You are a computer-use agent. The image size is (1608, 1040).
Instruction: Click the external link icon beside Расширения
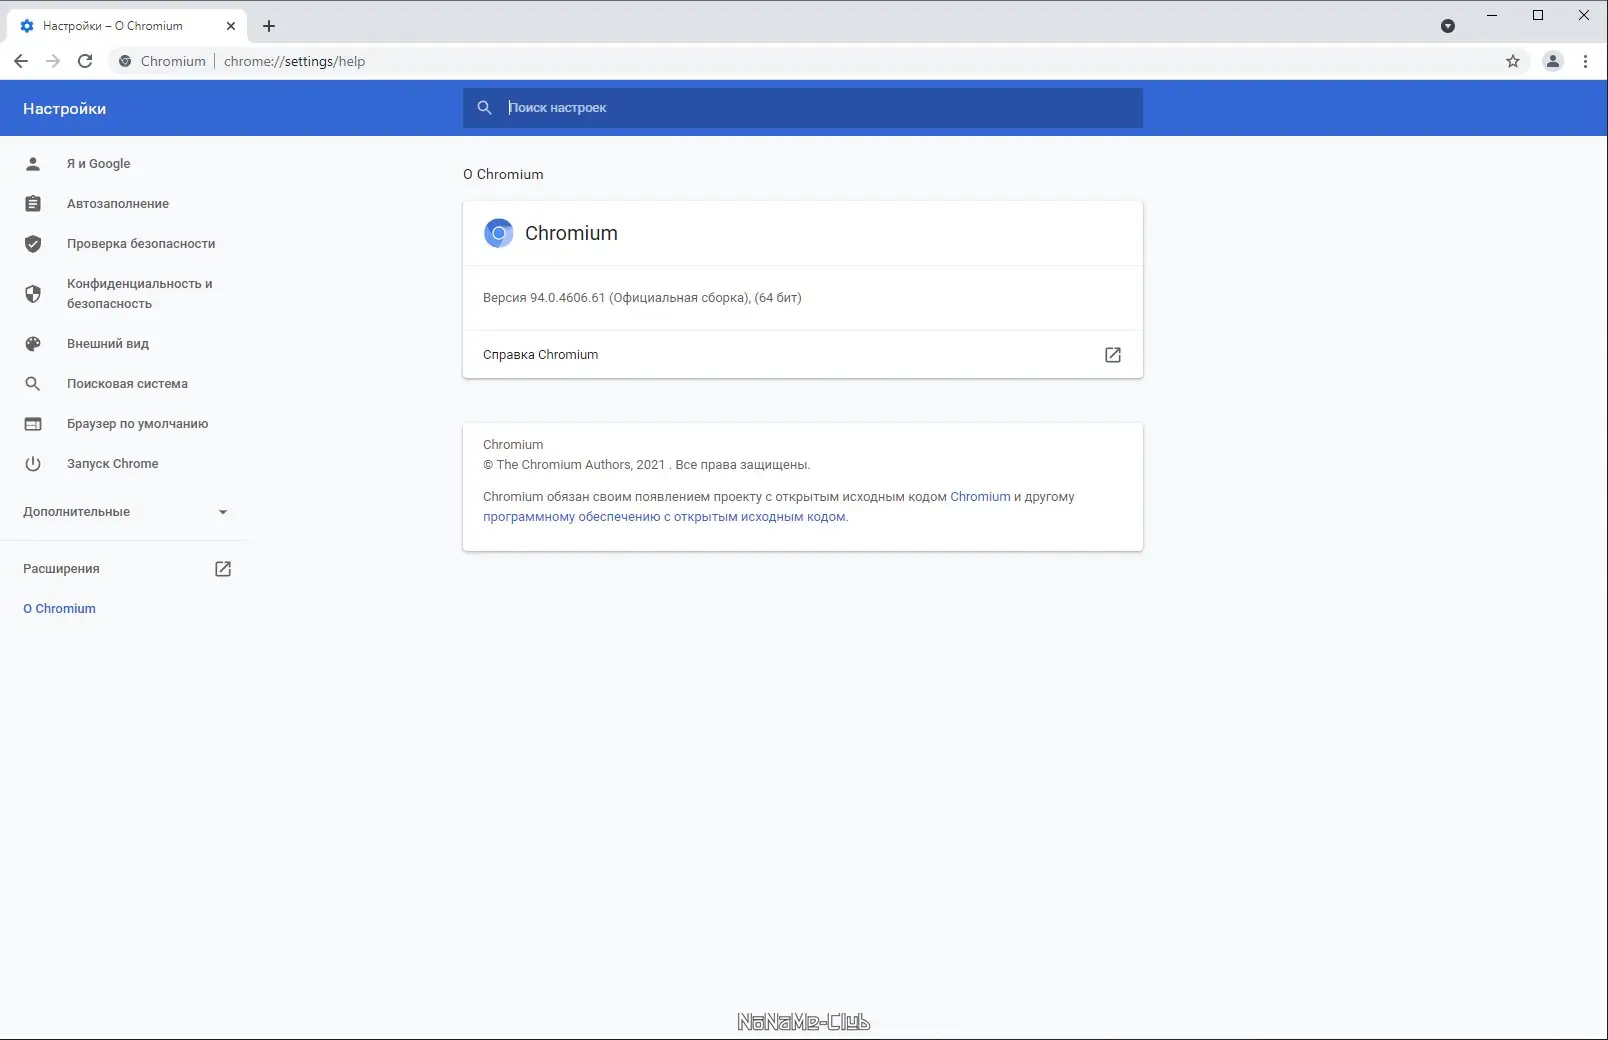[223, 569]
